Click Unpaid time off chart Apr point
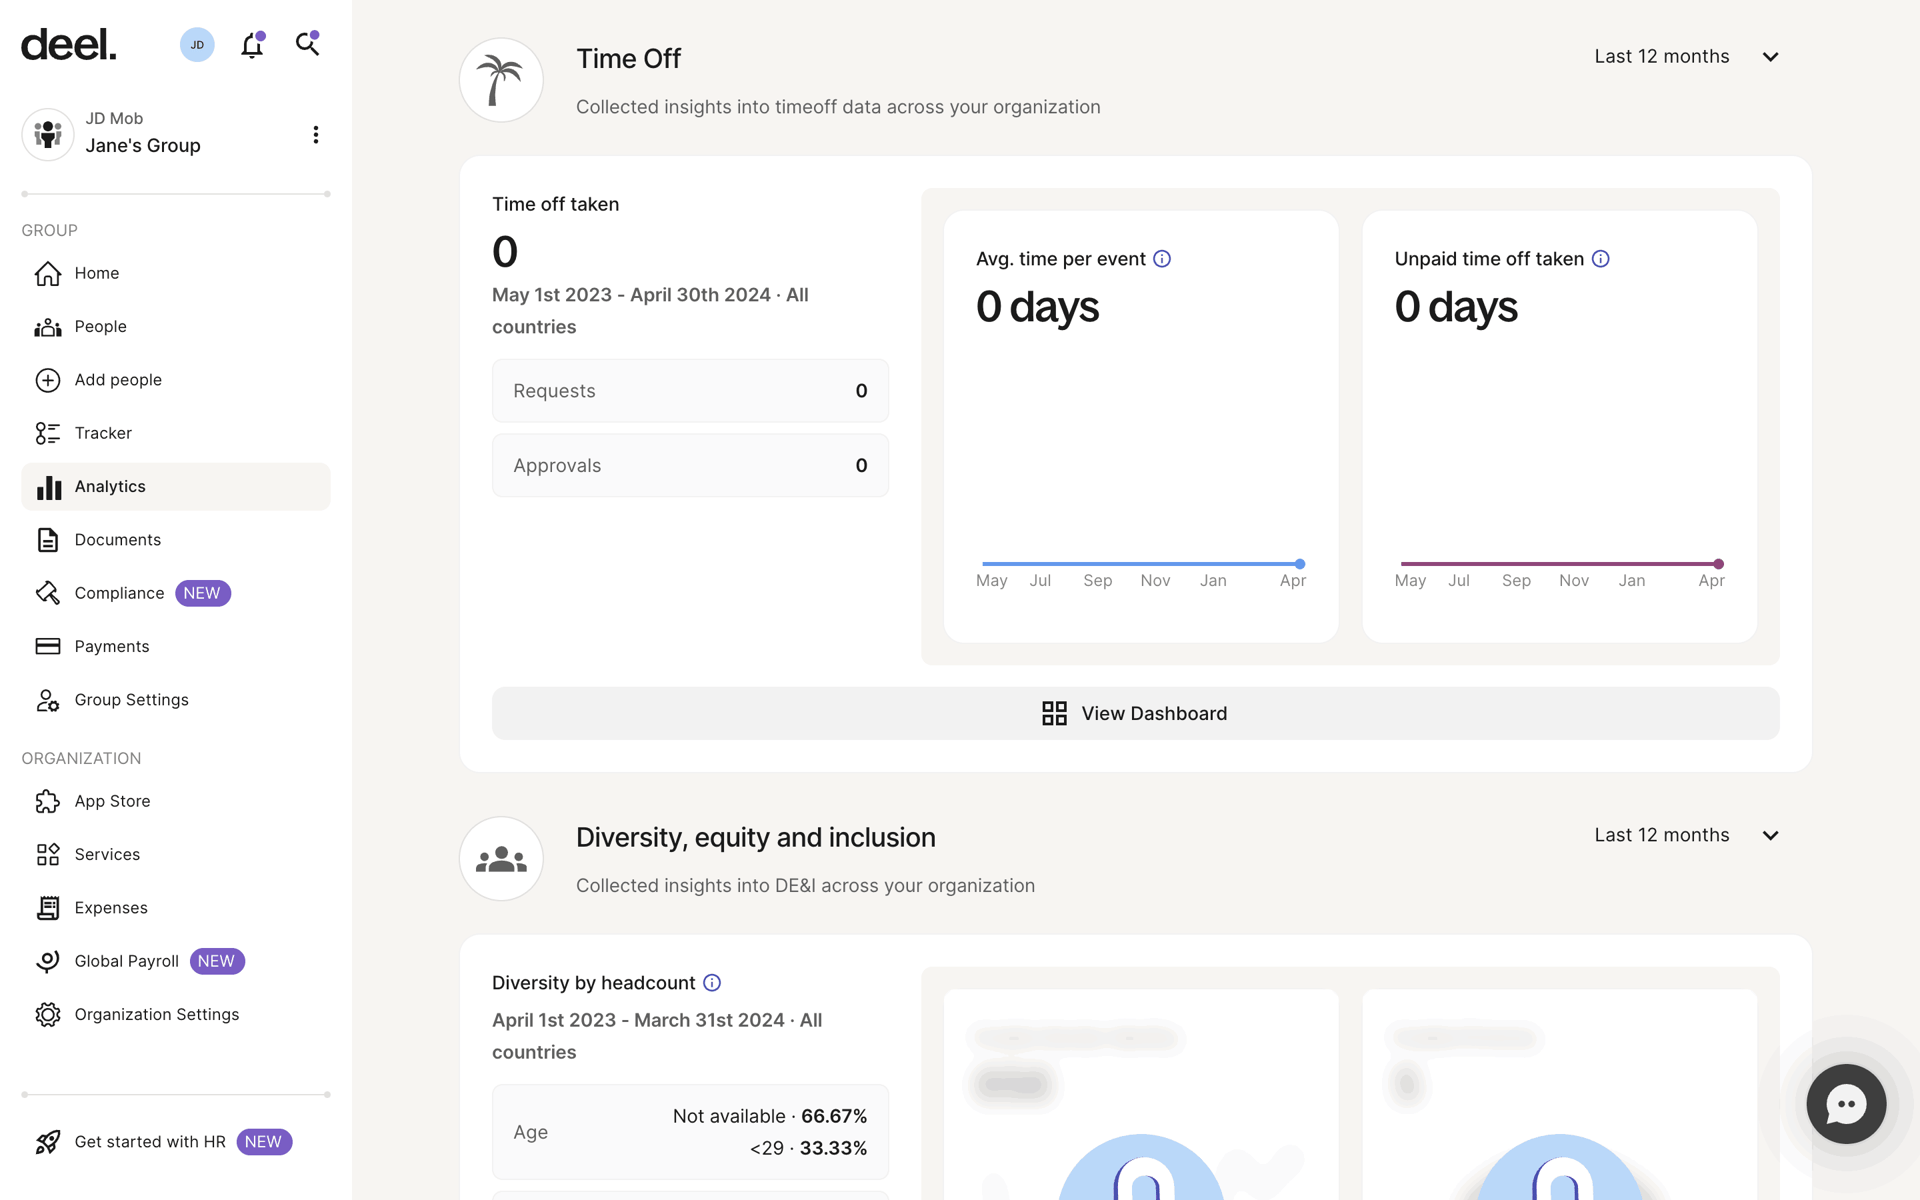The image size is (1920, 1200). tap(1718, 564)
